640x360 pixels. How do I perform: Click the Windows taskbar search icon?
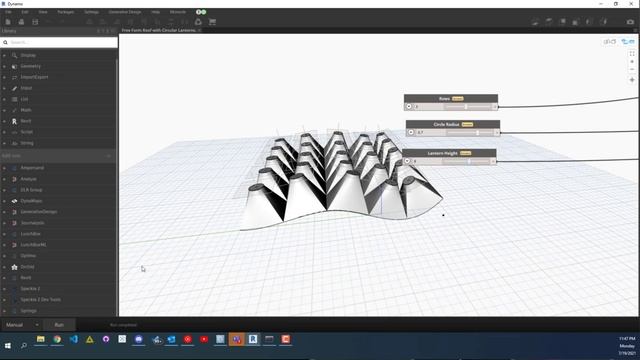(24, 346)
